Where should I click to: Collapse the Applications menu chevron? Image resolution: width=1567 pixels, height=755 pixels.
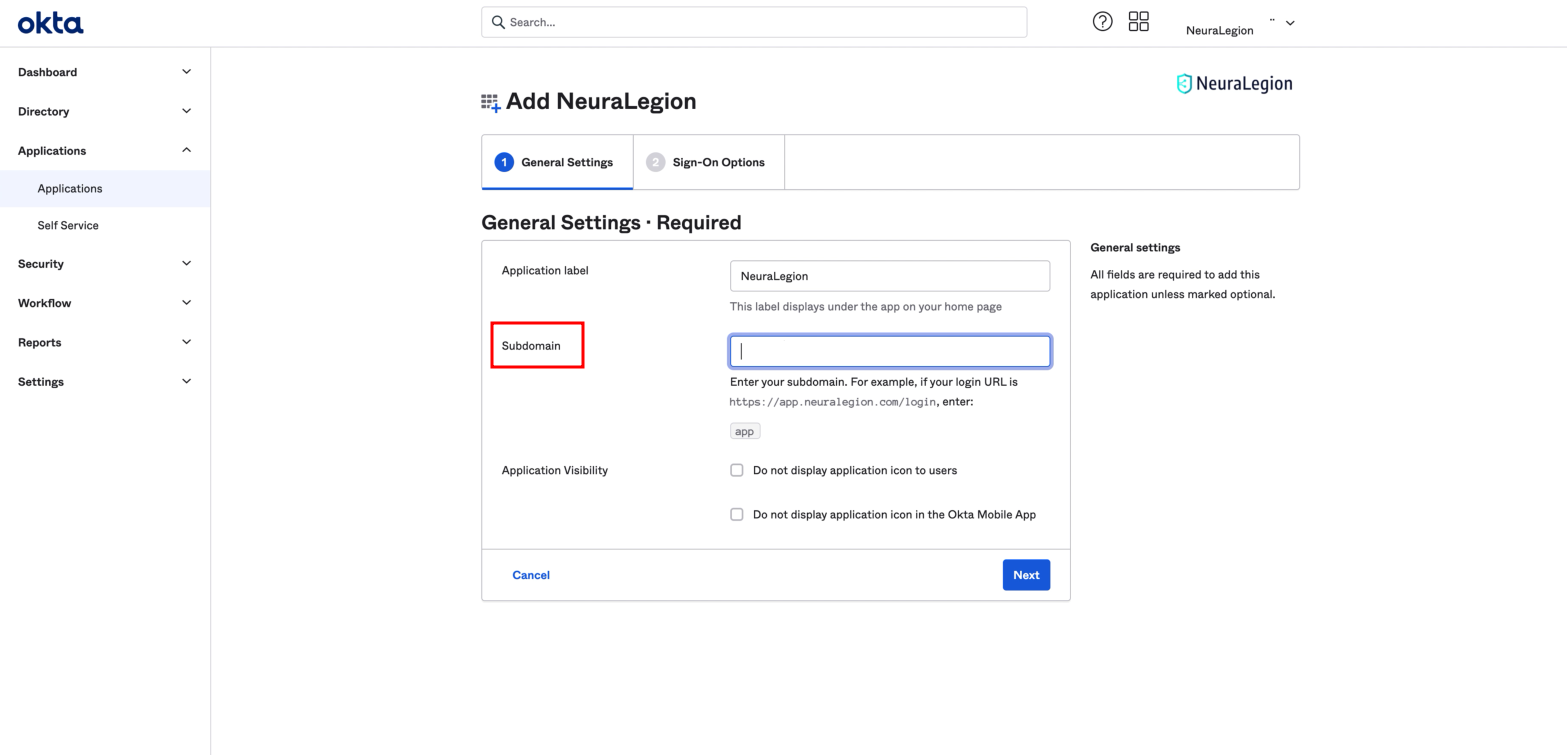[x=186, y=150]
